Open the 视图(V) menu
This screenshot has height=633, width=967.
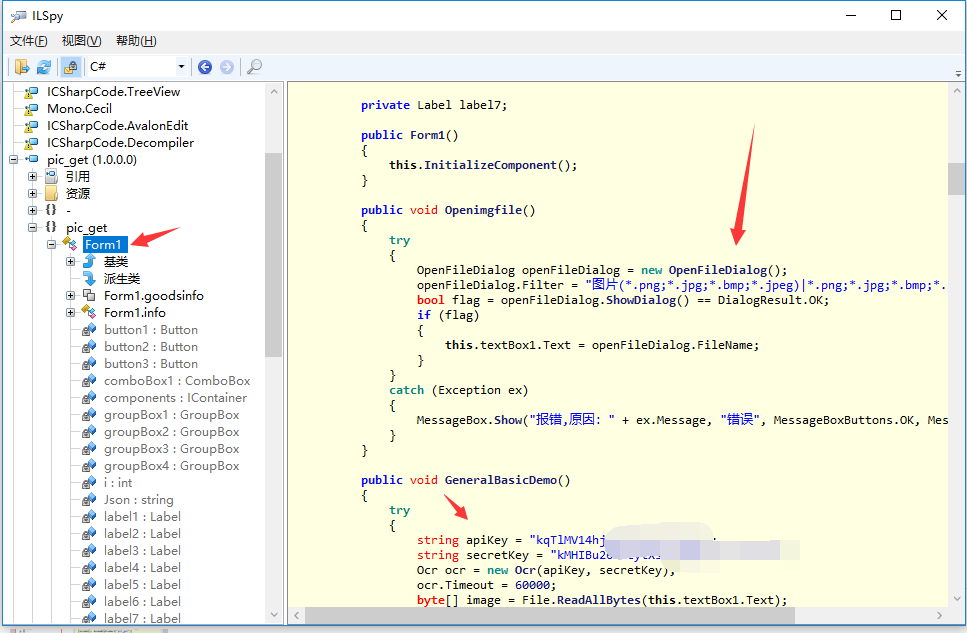point(81,41)
